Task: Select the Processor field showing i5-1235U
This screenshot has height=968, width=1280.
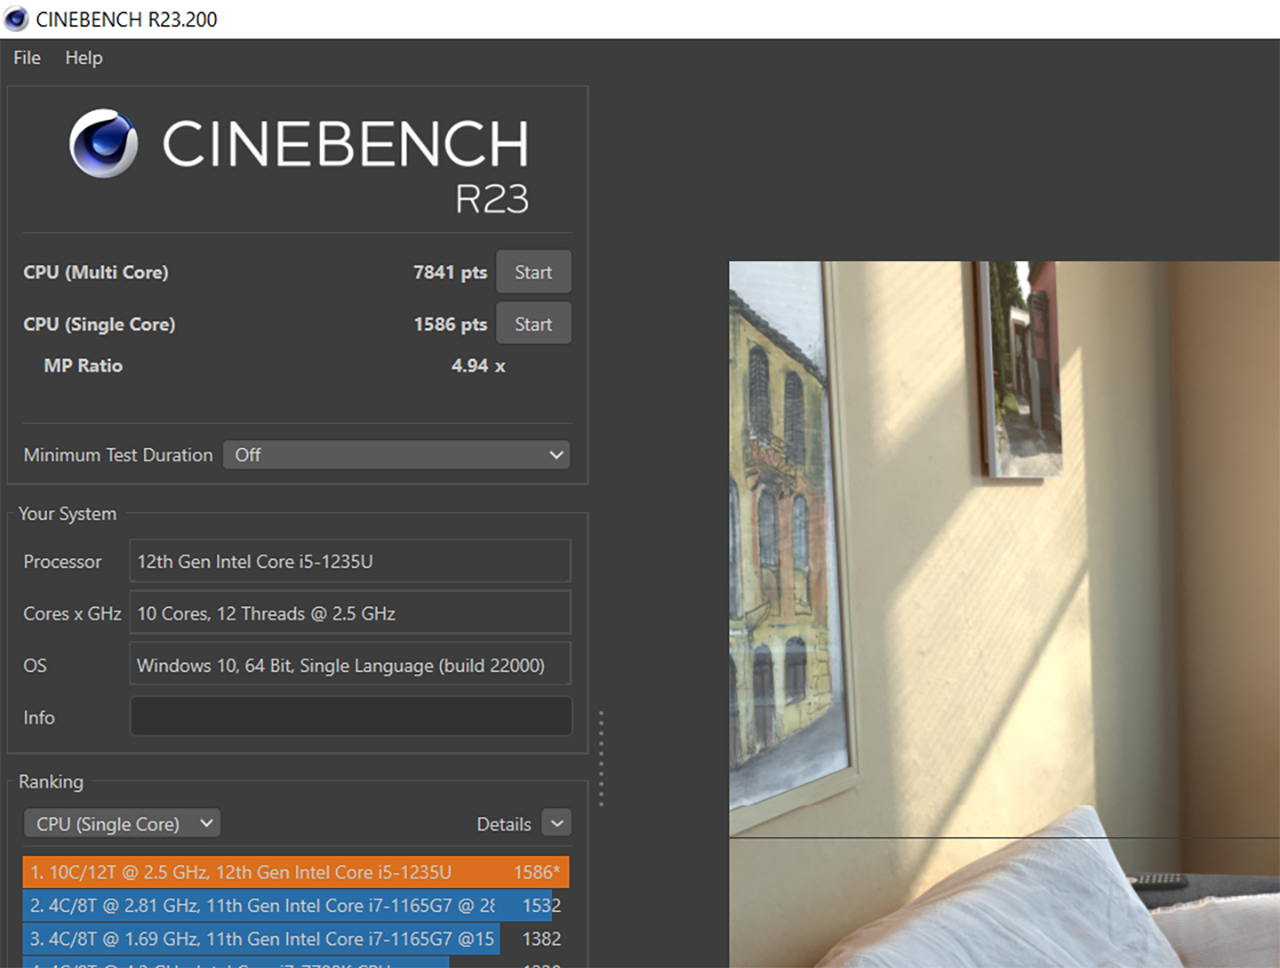Action: [x=350, y=561]
